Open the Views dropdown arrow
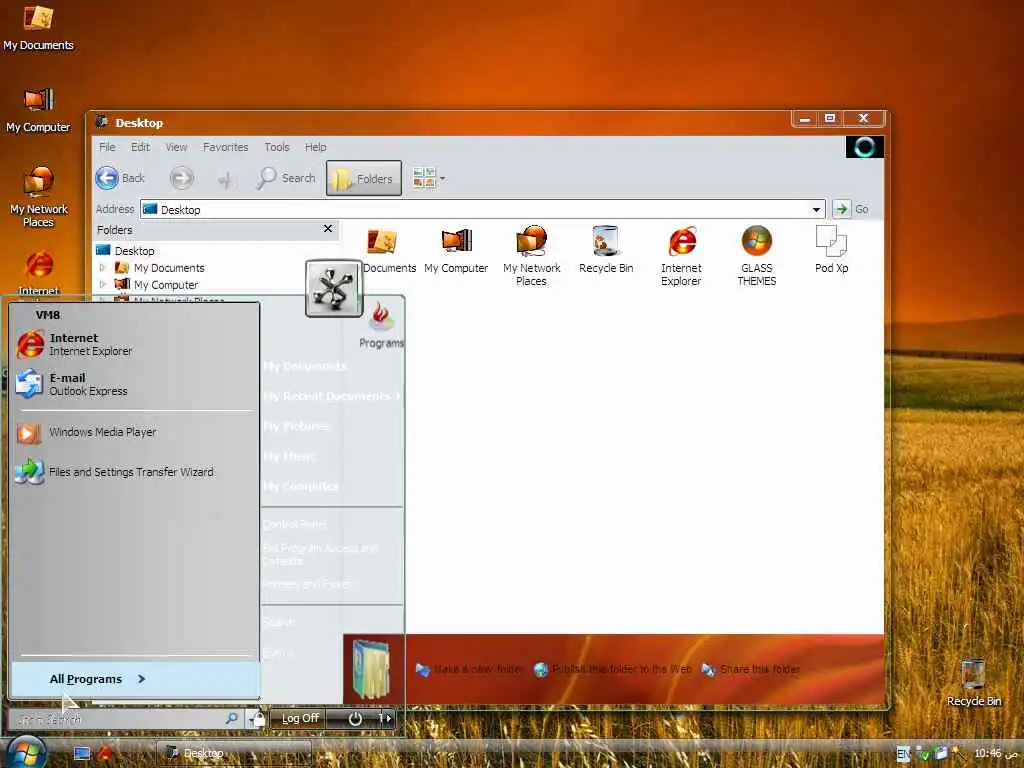Screen dimensions: 1024x768 [x=443, y=178]
